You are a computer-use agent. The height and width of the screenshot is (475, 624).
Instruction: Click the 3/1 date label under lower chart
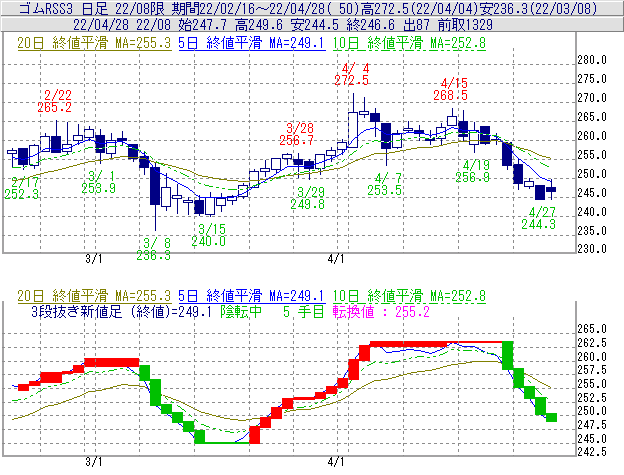(94, 462)
